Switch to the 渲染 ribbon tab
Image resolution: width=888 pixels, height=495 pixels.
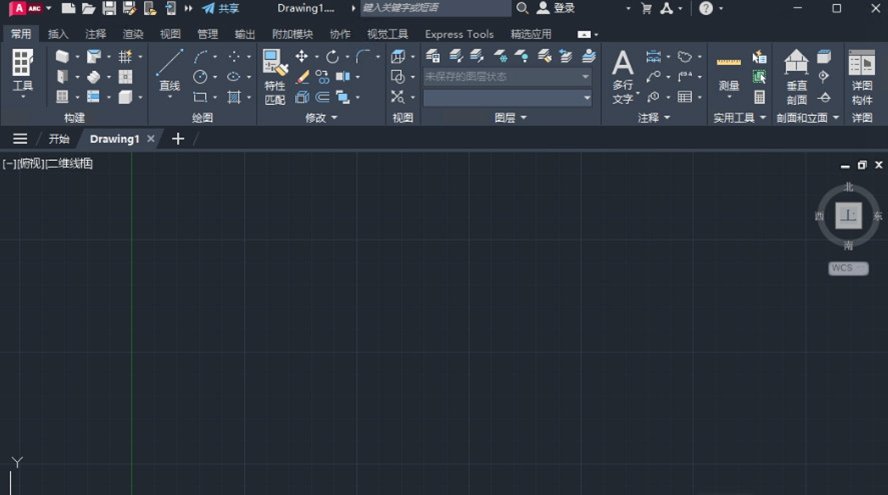tap(133, 34)
